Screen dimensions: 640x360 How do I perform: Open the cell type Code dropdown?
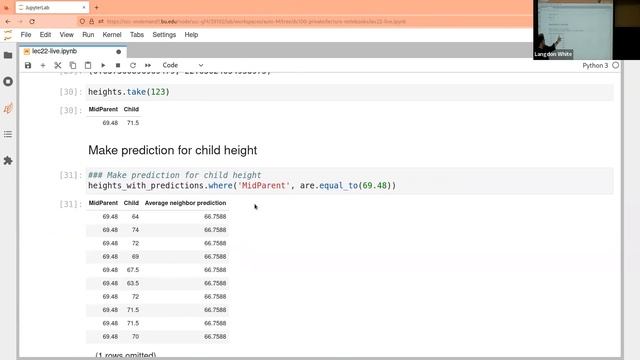click(x=182, y=65)
